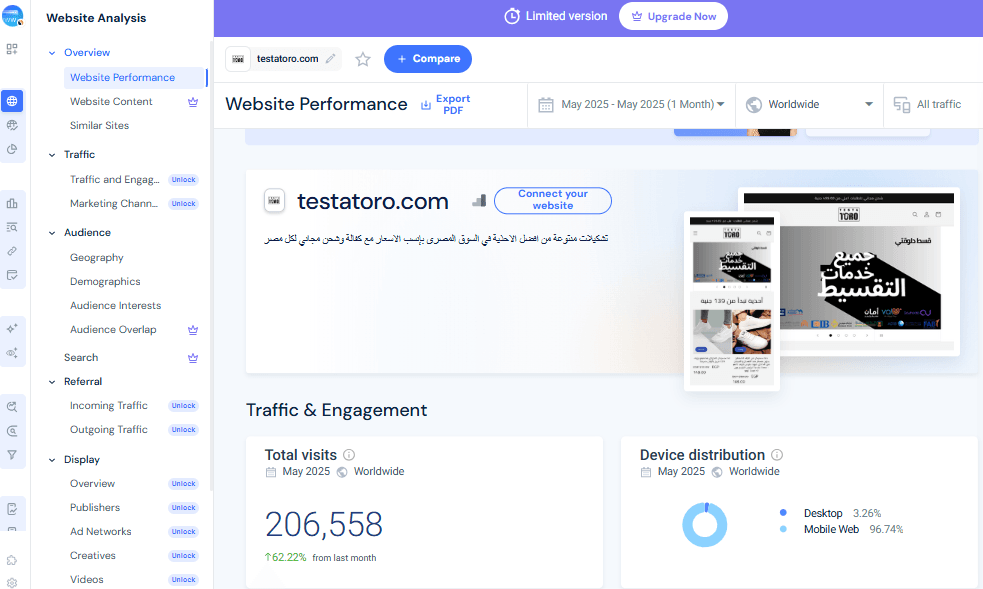Viewport: 983px width, 589px height.
Task: Open the chain link icon in left rail
Action: [x=12, y=251]
